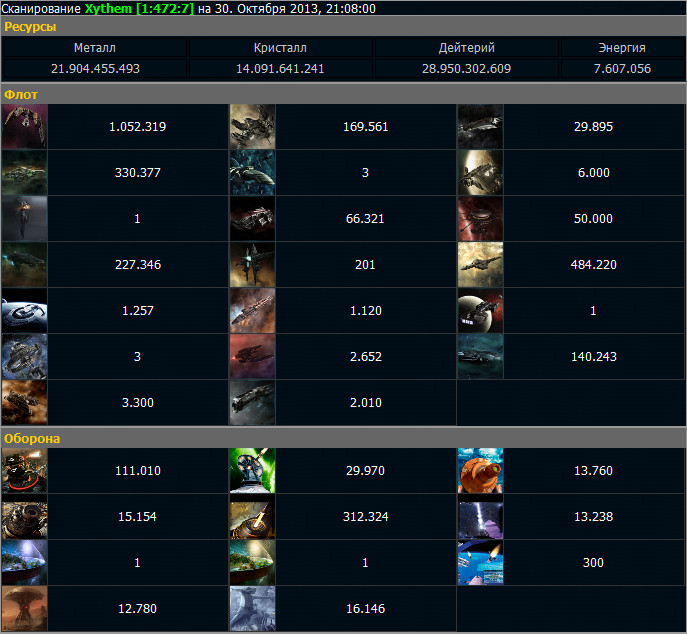Click the defense icon beside 312.324

(252, 517)
